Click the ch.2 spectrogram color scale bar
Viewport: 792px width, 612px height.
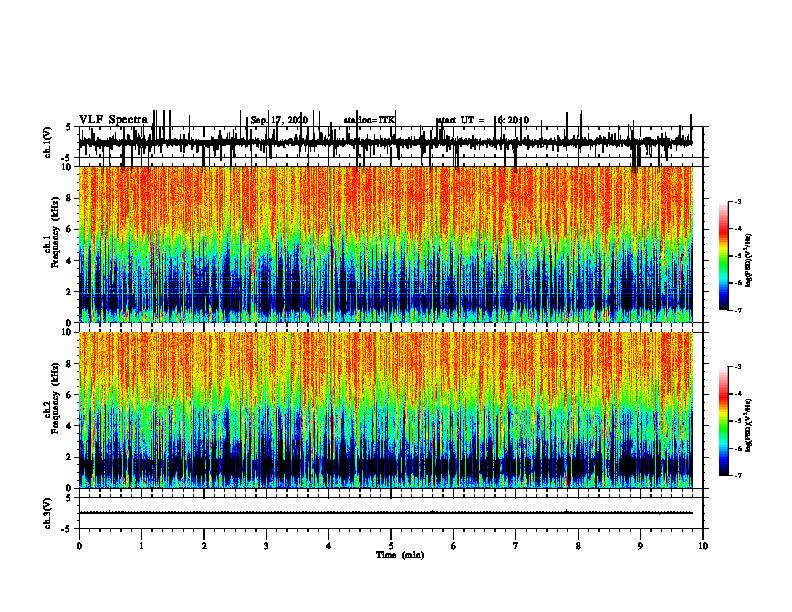pos(723,421)
